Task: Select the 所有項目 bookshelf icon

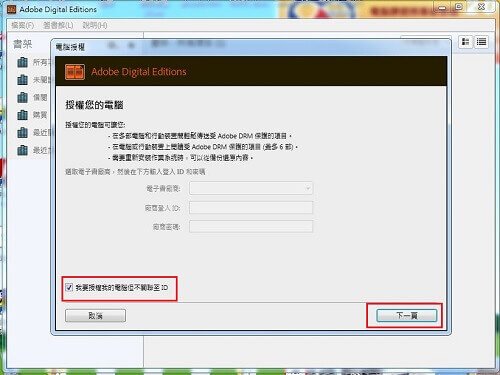Action: pyautogui.click(x=23, y=62)
